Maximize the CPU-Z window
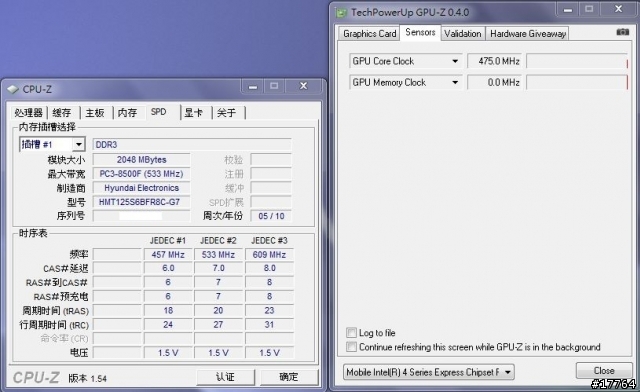The height and width of the screenshot is (392, 640). point(274,86)
